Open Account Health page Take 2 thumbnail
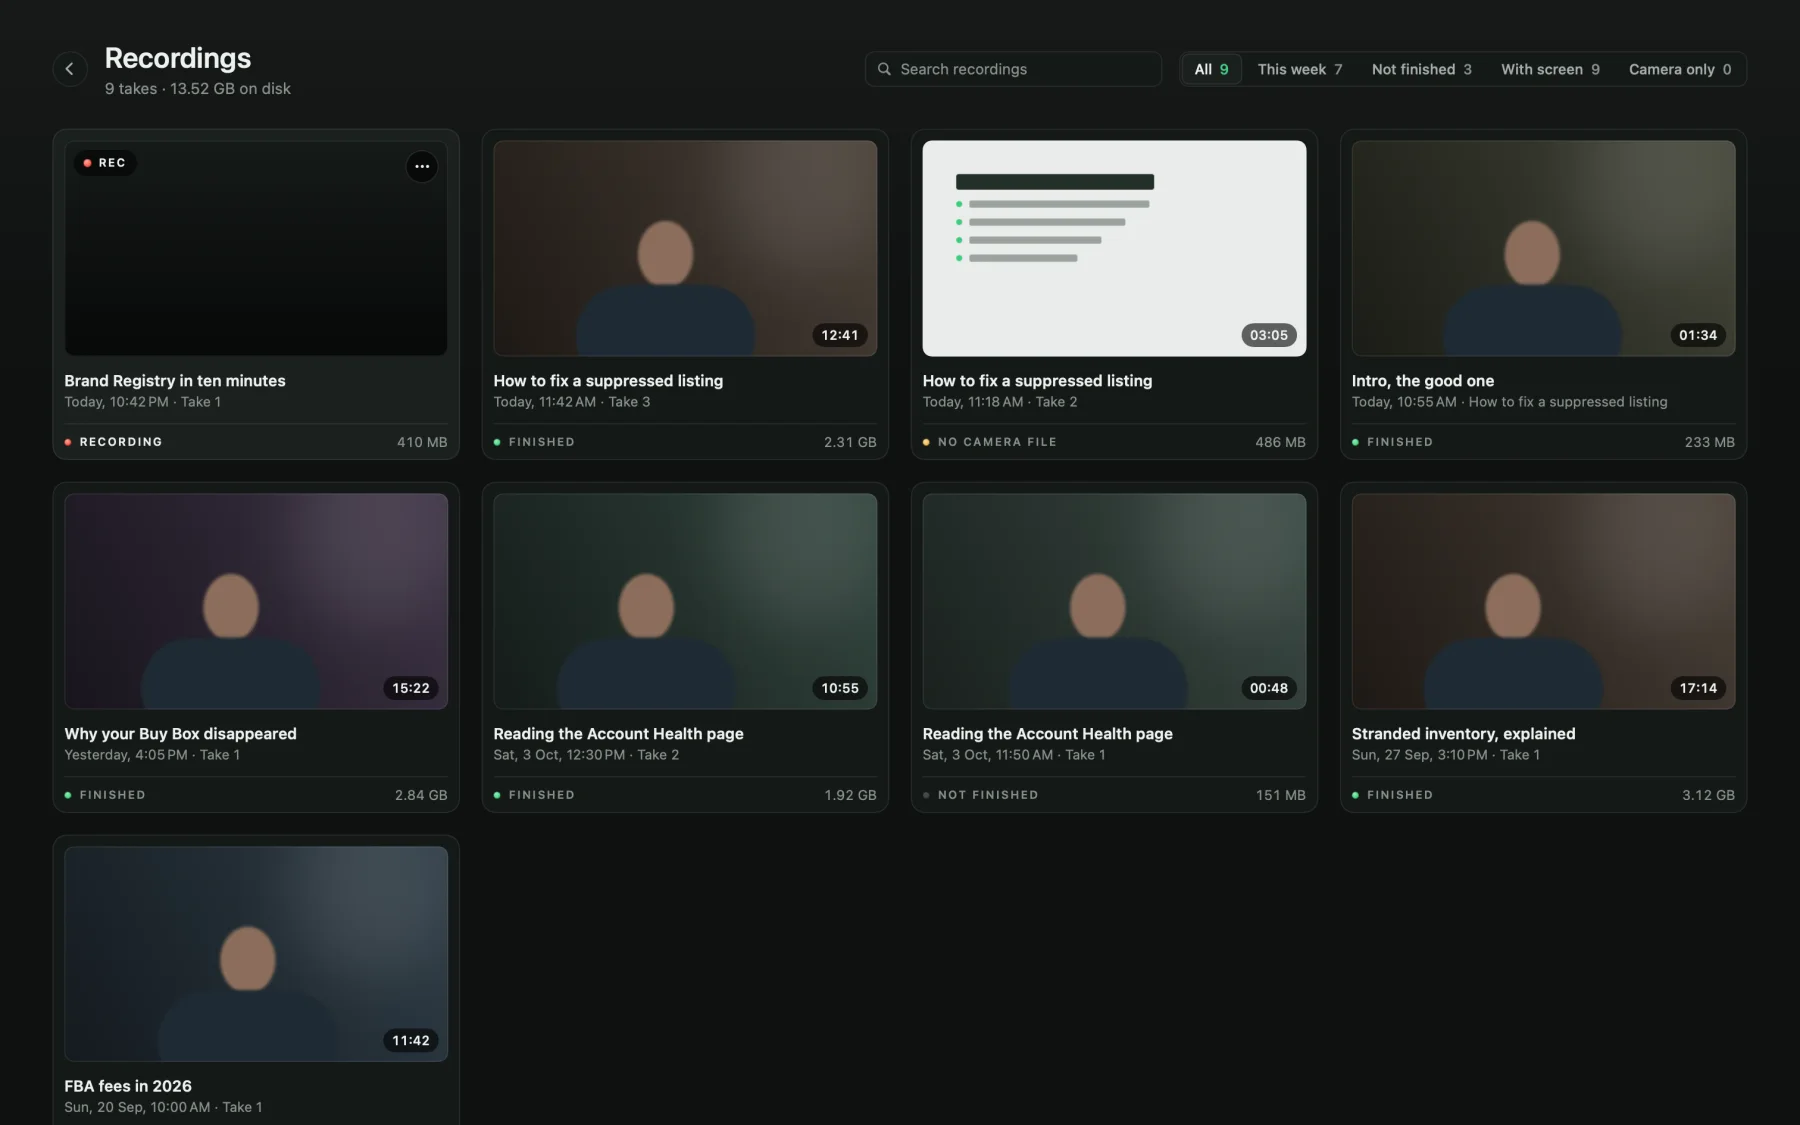The image size is (1800, 1125). tap(685, 601)
